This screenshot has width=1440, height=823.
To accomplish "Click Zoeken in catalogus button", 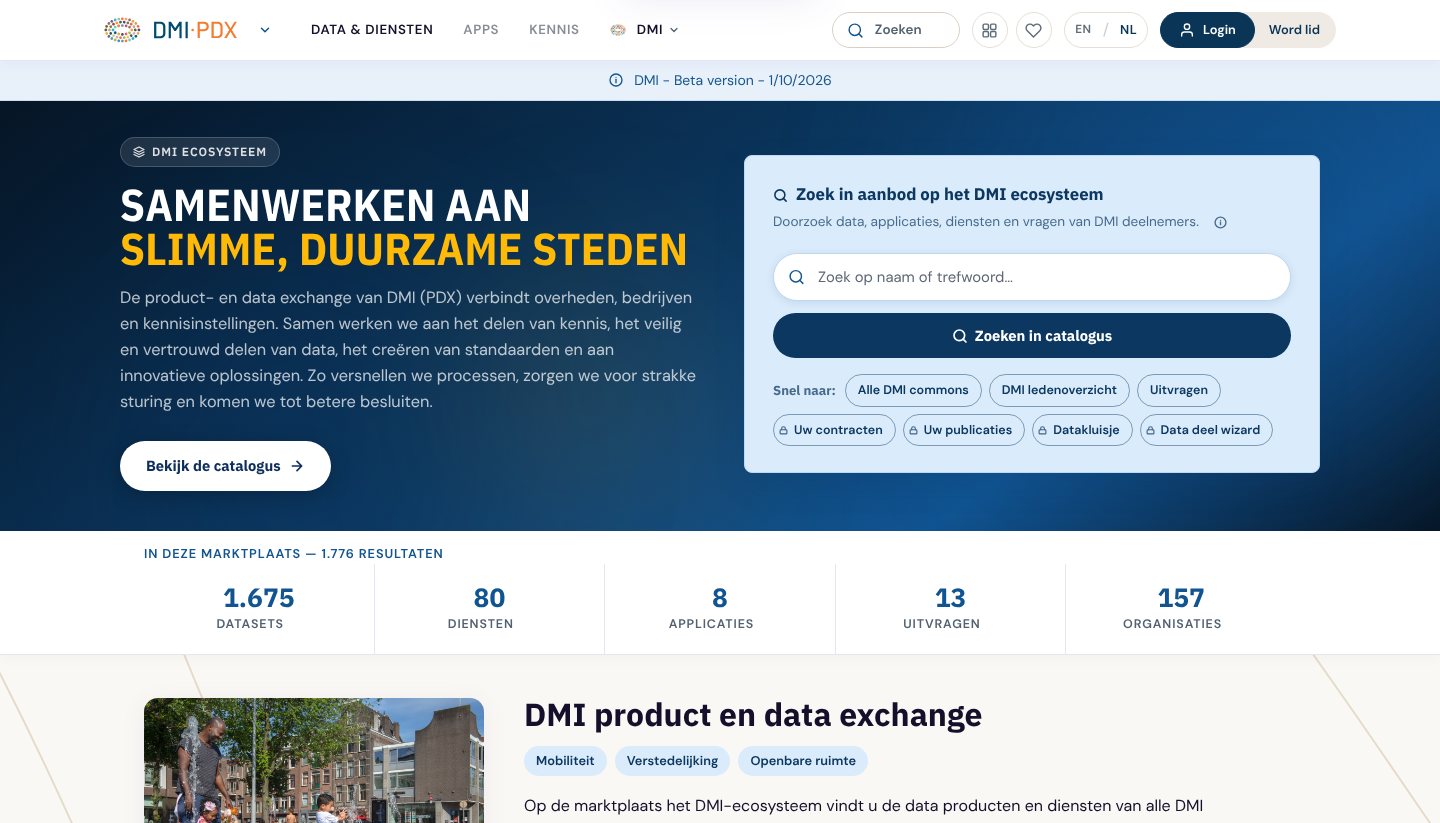I will [1032, 336].
